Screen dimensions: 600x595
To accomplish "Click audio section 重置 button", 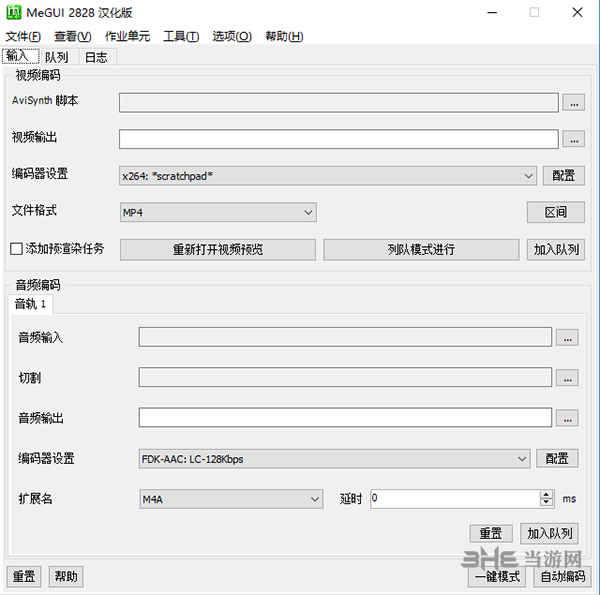I will [491, 533].
